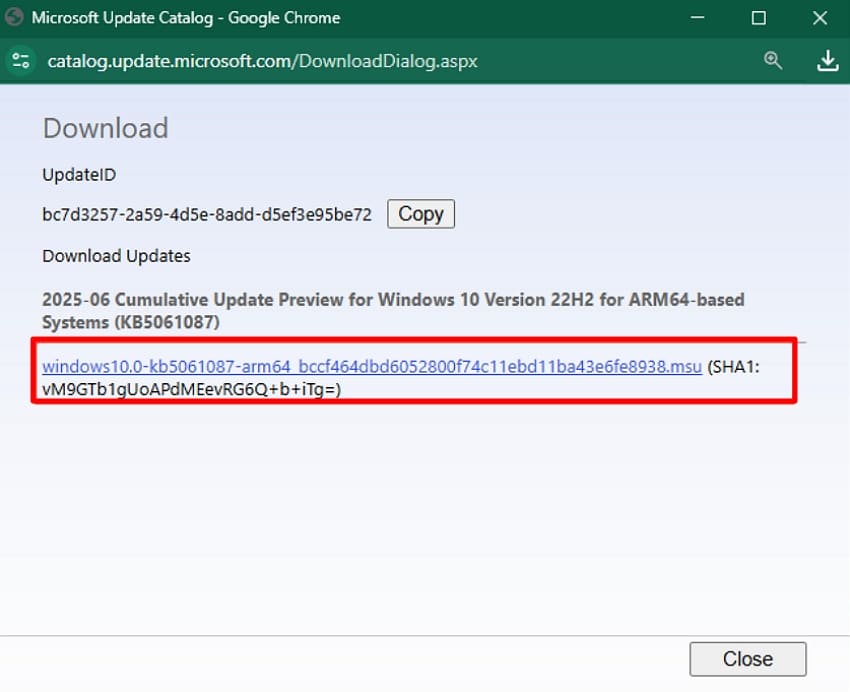Viewport: 850px width, 692px height.
Task: Click the KB5061087 cumulative update download link
Action: click(x=370, y=366)
